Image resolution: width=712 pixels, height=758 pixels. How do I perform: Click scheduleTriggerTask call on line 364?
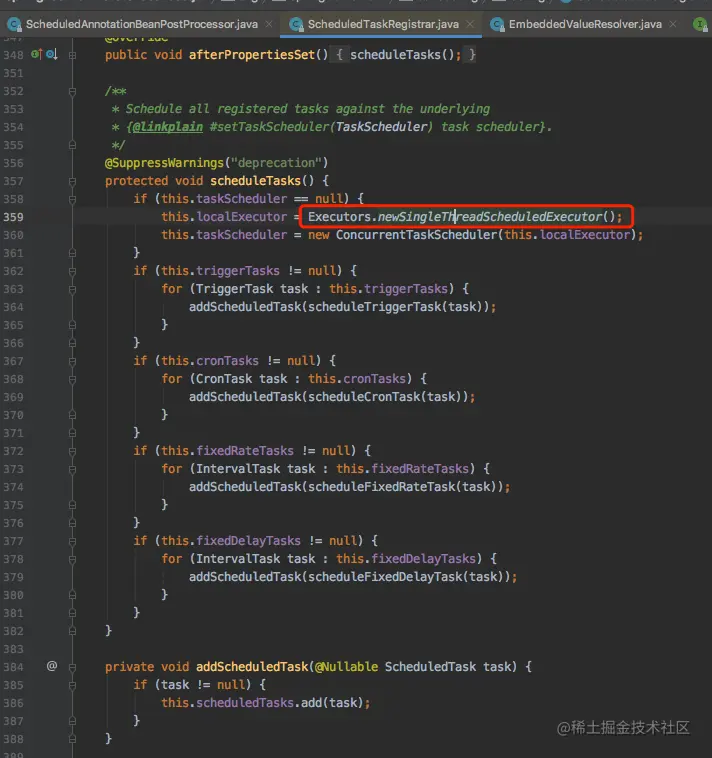click(375, 307)
